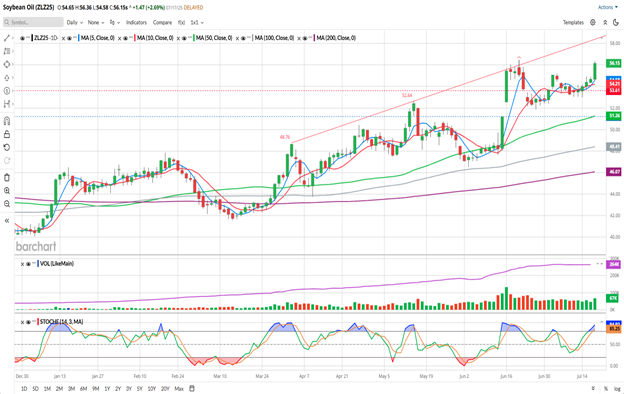Remove the MA (10, Close, 0) study
The image size is (624, 394).
[x=119, y=38]
